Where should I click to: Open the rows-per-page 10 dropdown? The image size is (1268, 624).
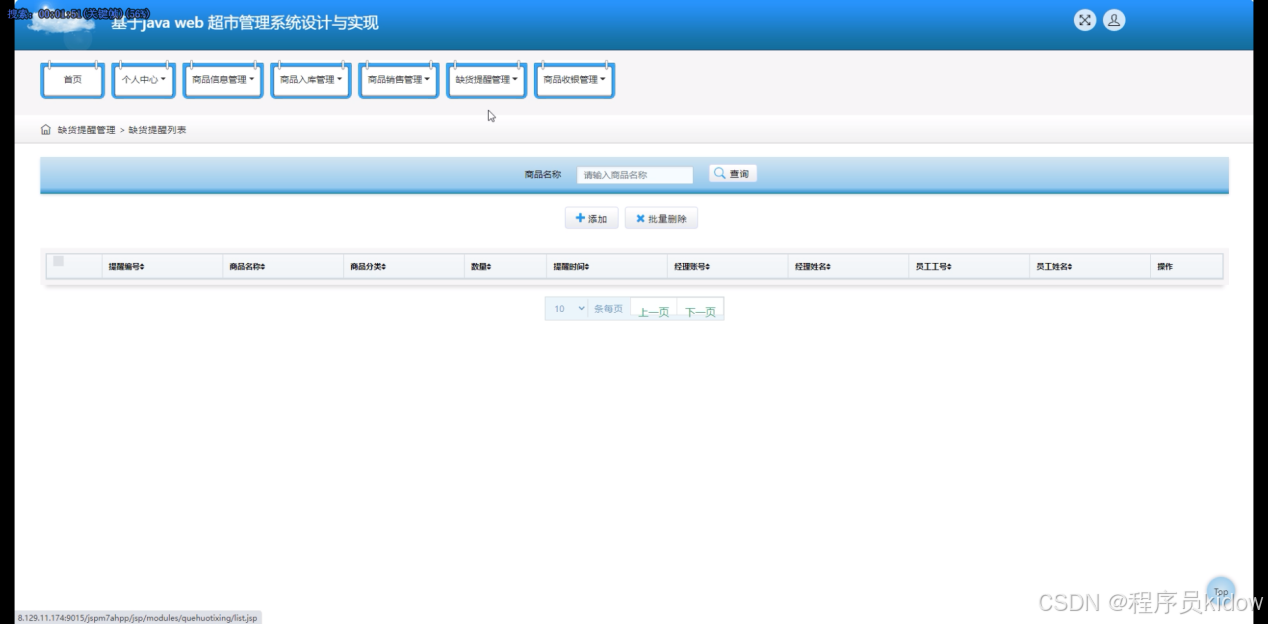pos(567,309)
